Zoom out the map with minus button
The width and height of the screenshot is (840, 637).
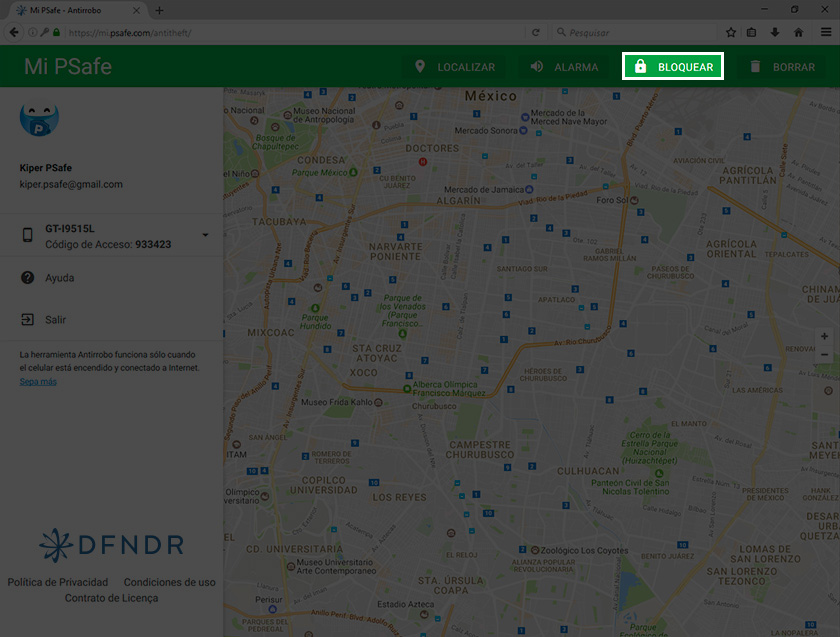tap(824, 355)
